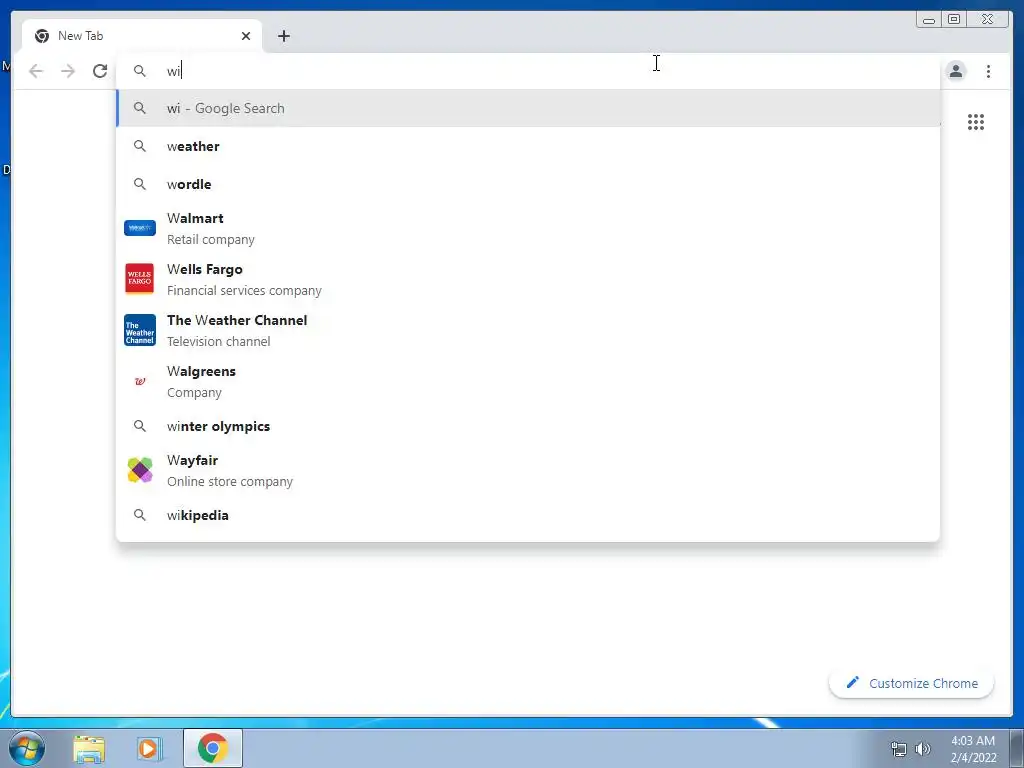Pick the 'winter olympics' suggestion

528,426
